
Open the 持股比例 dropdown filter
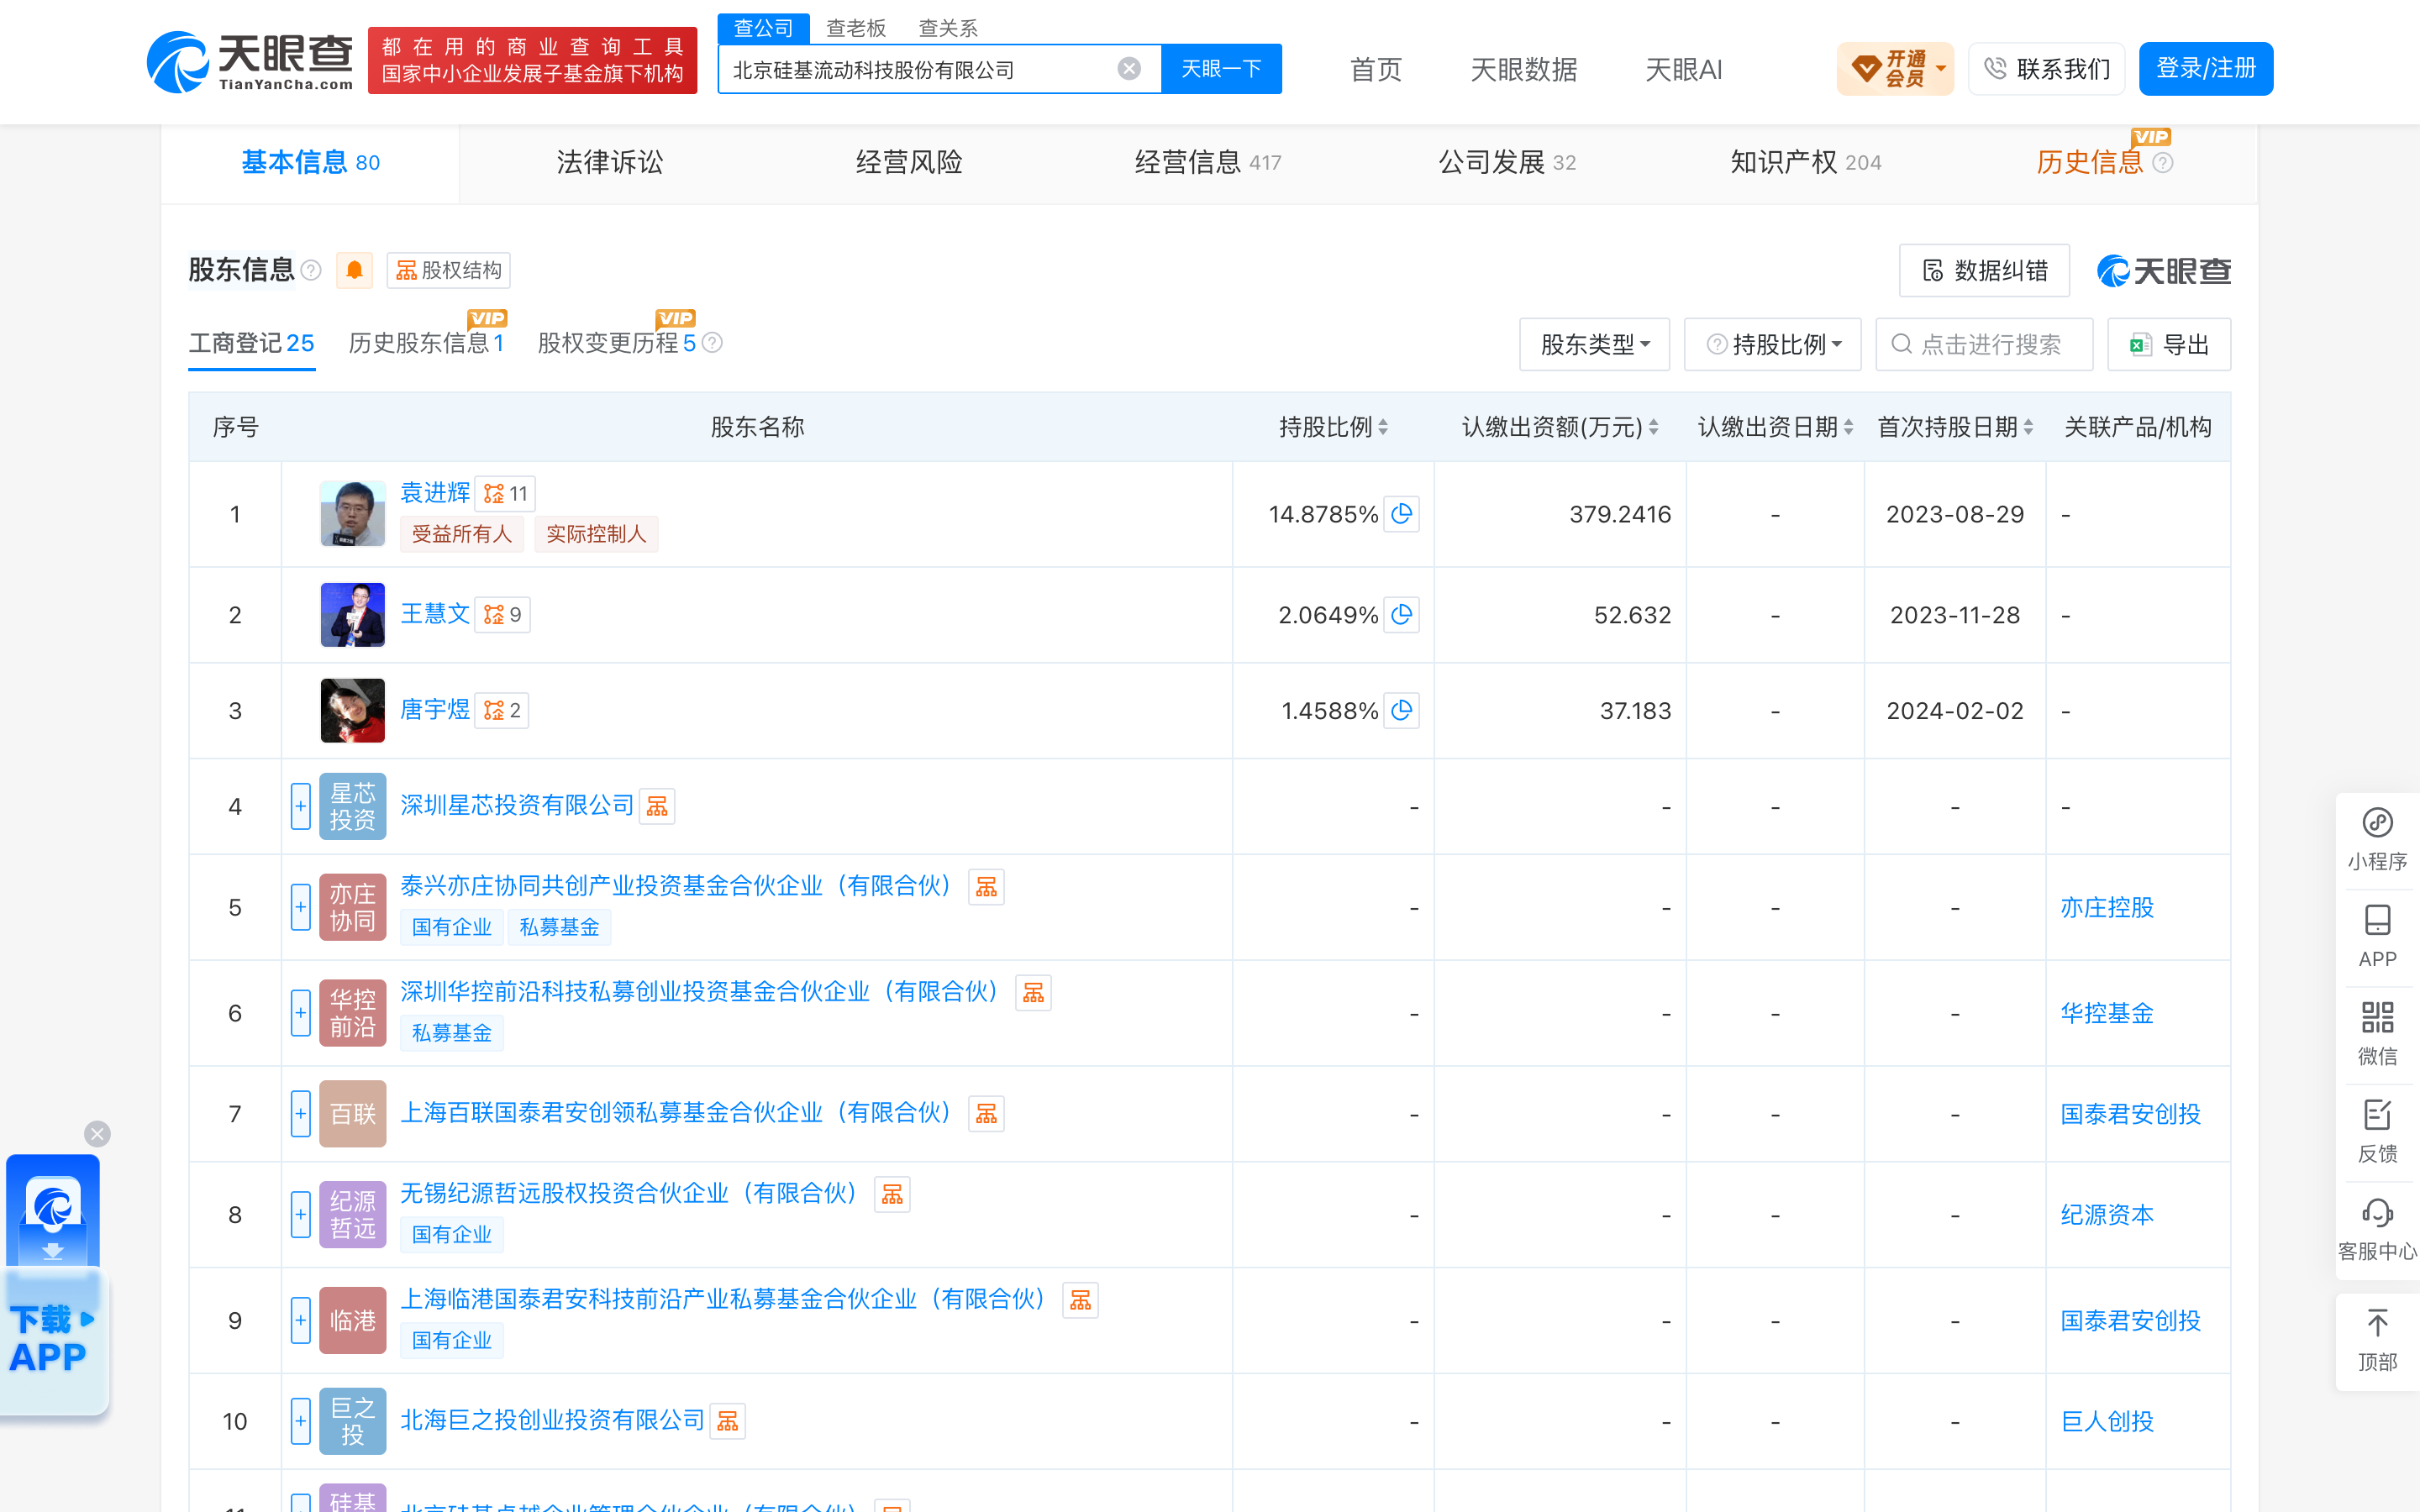[1772, 344]
